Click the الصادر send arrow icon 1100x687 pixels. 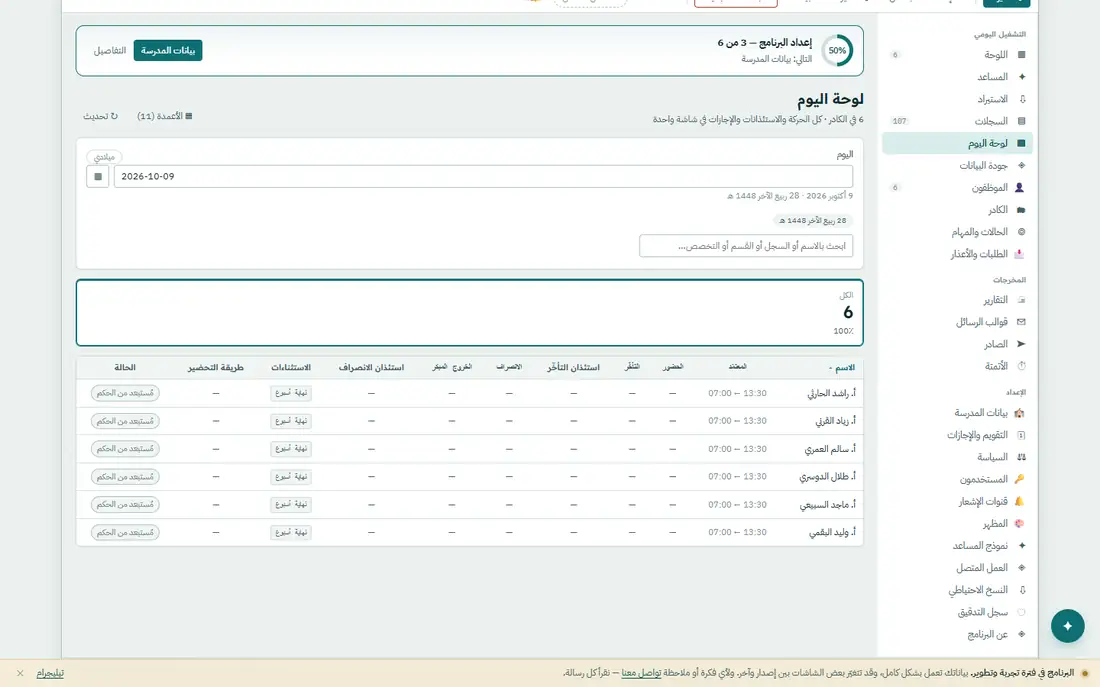coord(1021,344)
